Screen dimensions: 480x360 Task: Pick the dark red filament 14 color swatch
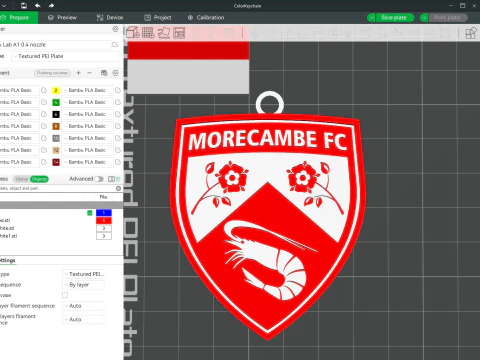56,162
